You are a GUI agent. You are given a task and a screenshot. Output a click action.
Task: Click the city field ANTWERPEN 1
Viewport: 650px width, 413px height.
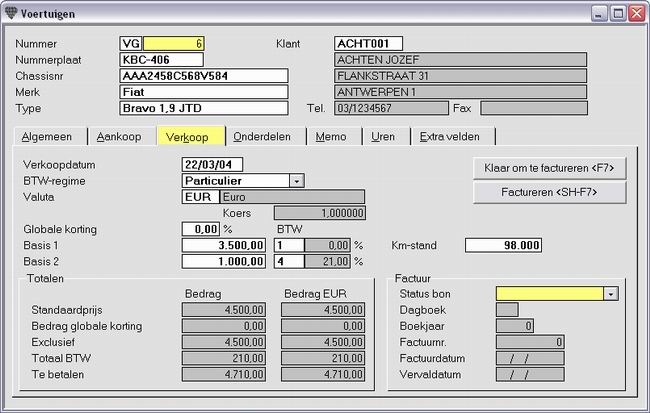[x=461, y=92]
